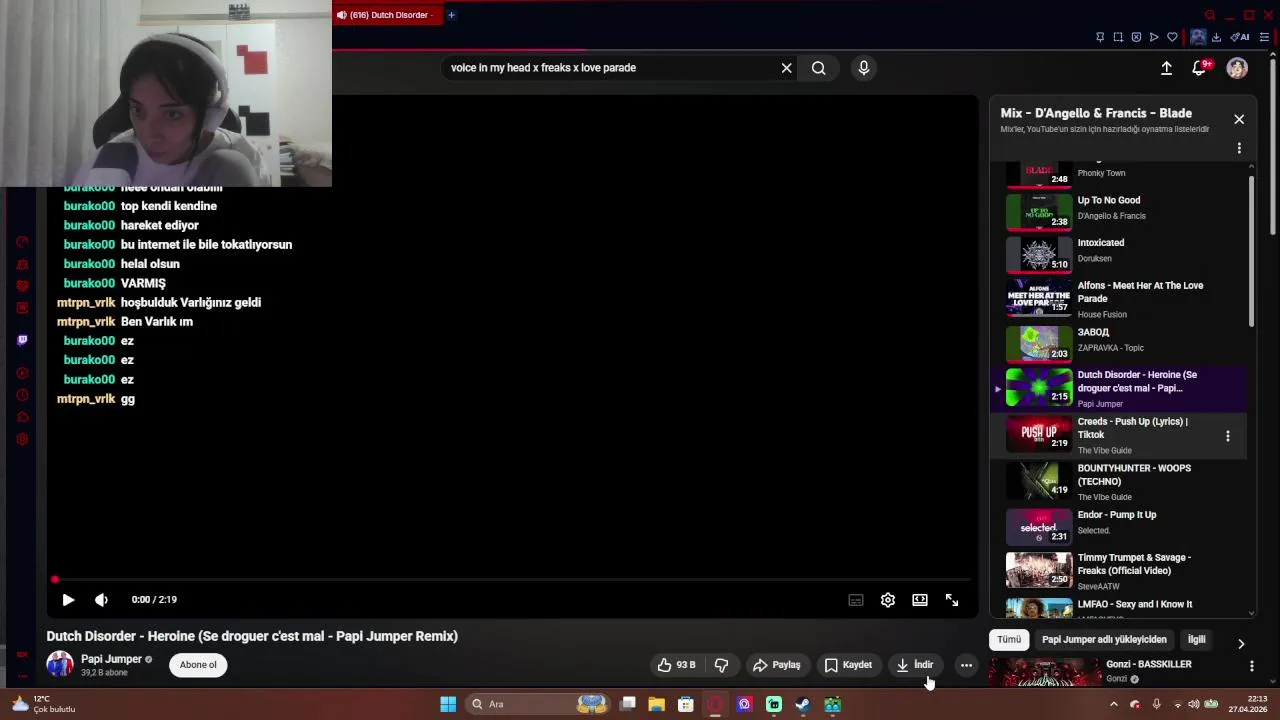Take a snapshot with the browser capture icon
The height and width of the screenshot is (720, 1280).
click(1118, 37)
